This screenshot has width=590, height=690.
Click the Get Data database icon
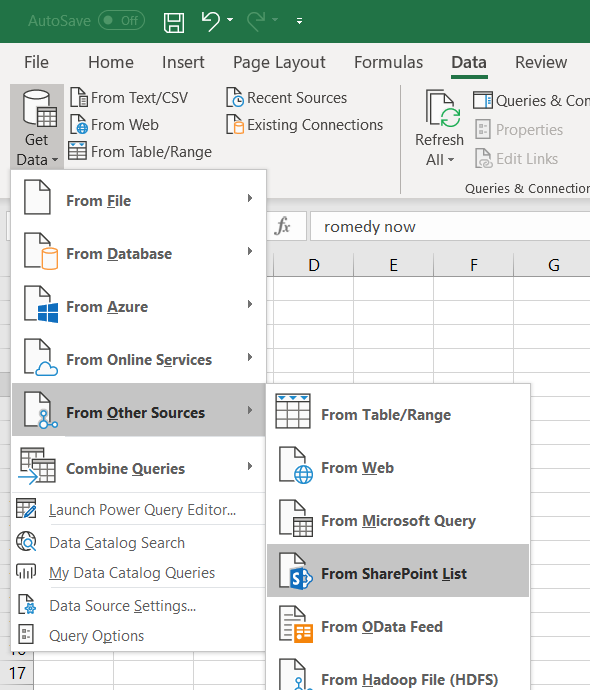pos(39,108)
